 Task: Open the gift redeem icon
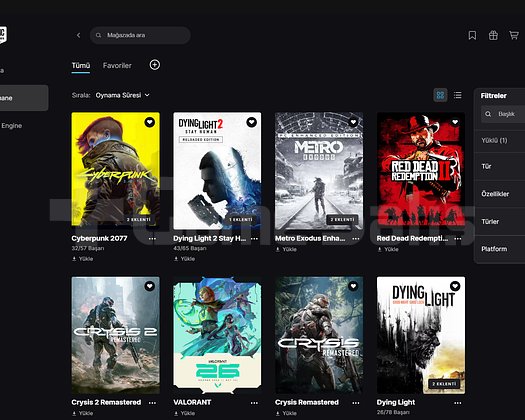pyautogui.click(x=493, y=35)
